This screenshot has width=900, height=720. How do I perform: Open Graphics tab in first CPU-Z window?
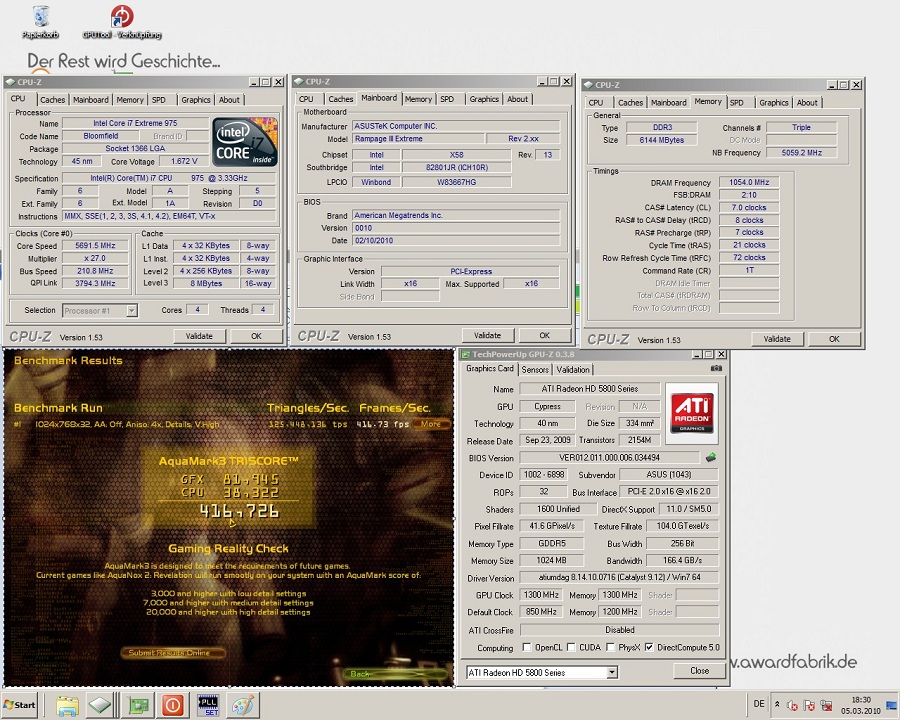click(196, 100)
